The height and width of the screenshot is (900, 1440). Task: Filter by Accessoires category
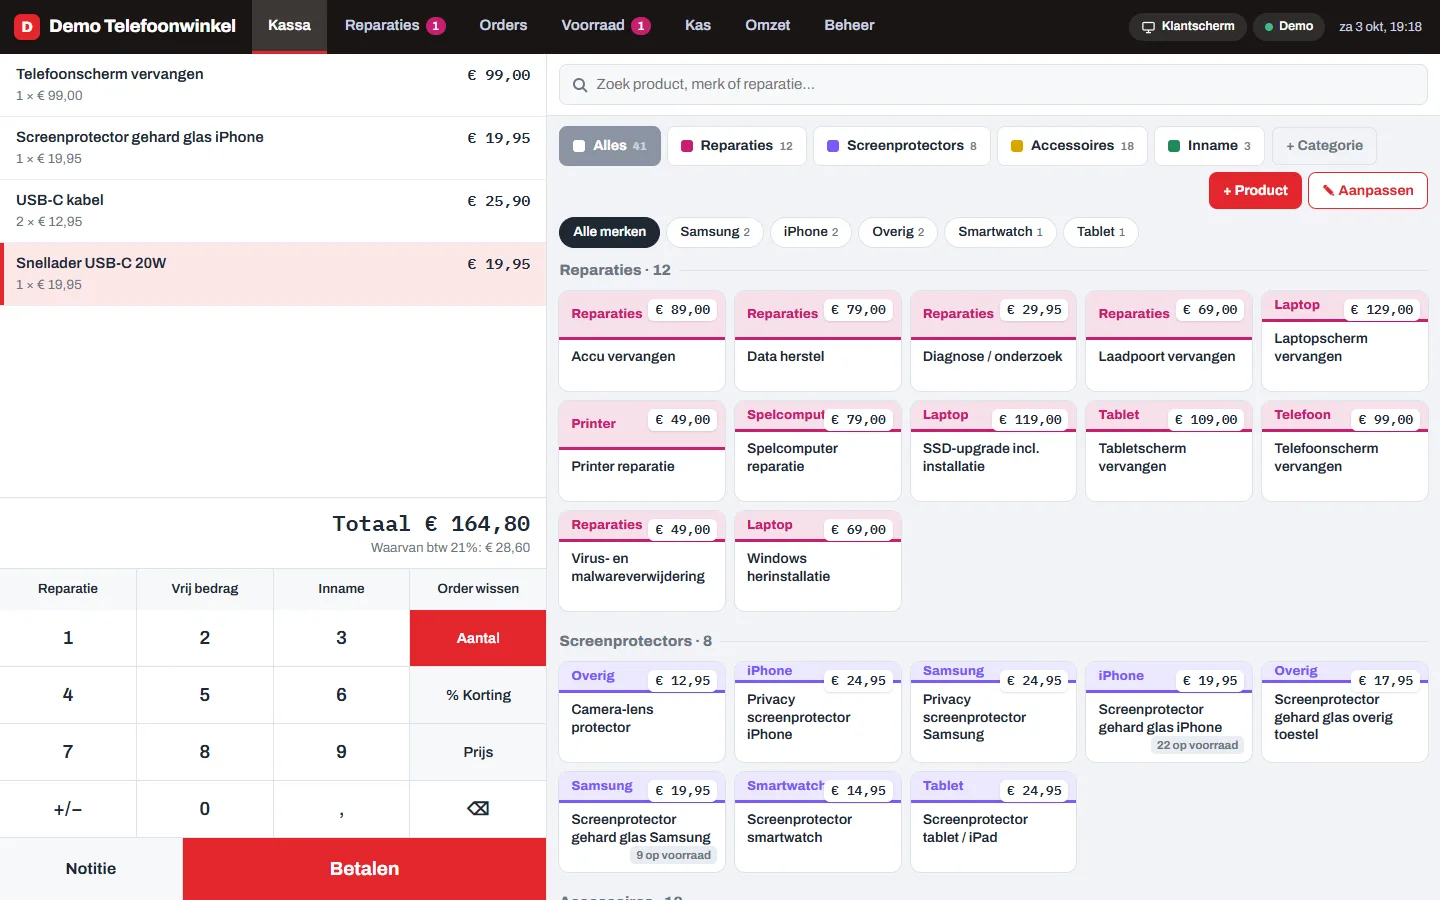pos(1072,146)
